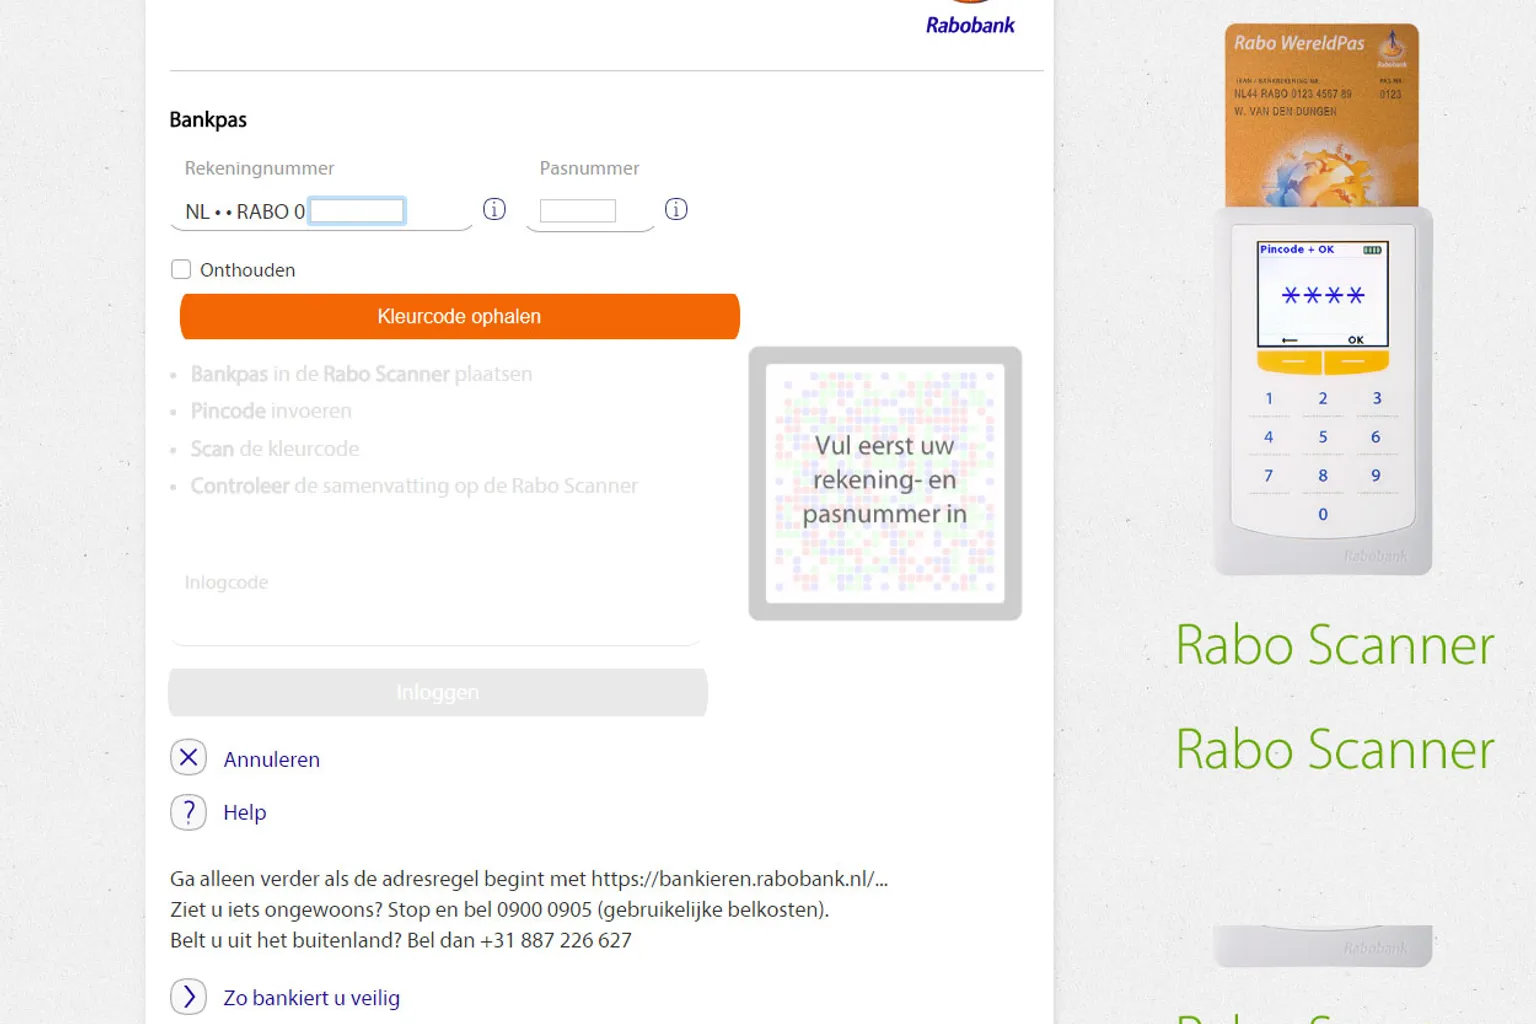
Task: Click the info icon beside Rekeningnummer field
Action: pyautogui.click(x=494, y=209)
